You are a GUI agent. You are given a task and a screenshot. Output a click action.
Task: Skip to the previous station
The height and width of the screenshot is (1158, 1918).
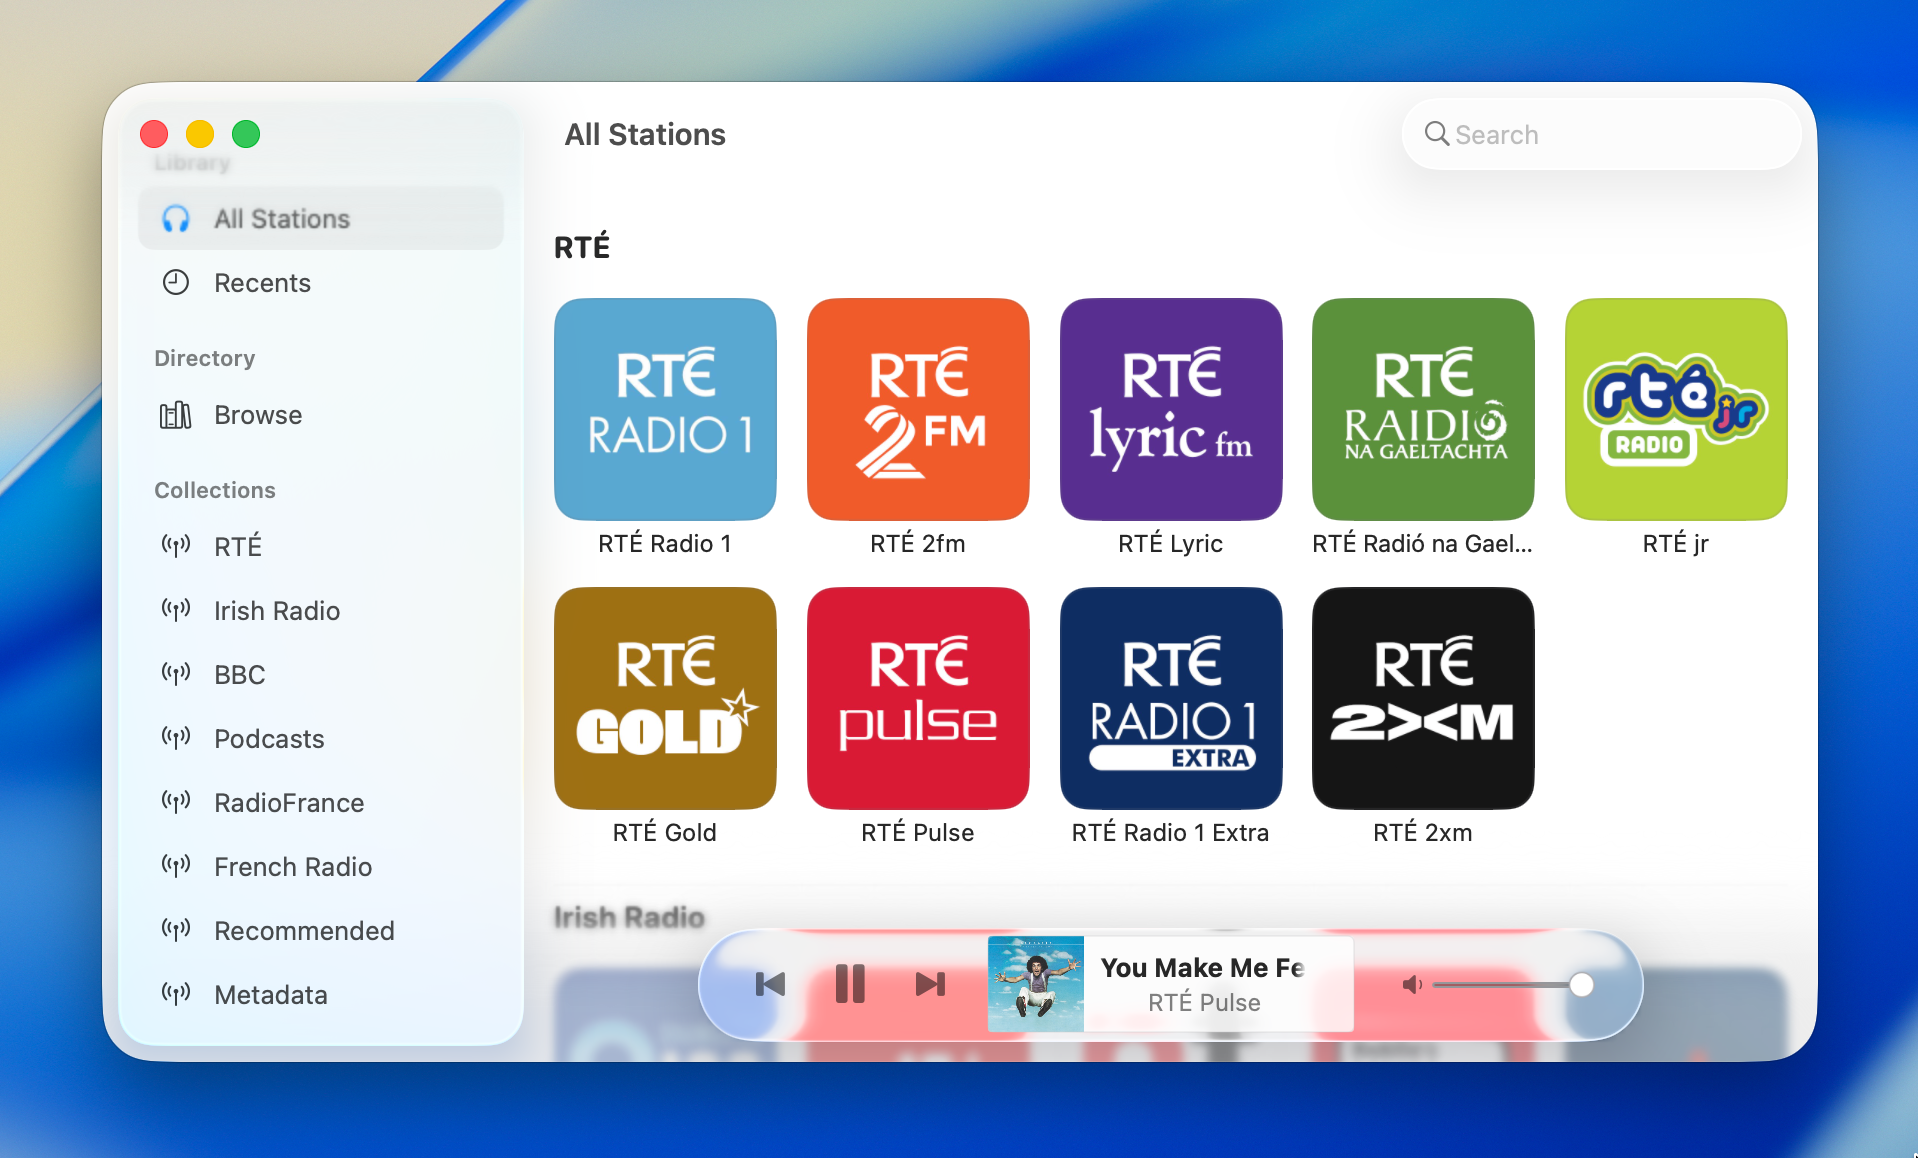coord(770,984)
